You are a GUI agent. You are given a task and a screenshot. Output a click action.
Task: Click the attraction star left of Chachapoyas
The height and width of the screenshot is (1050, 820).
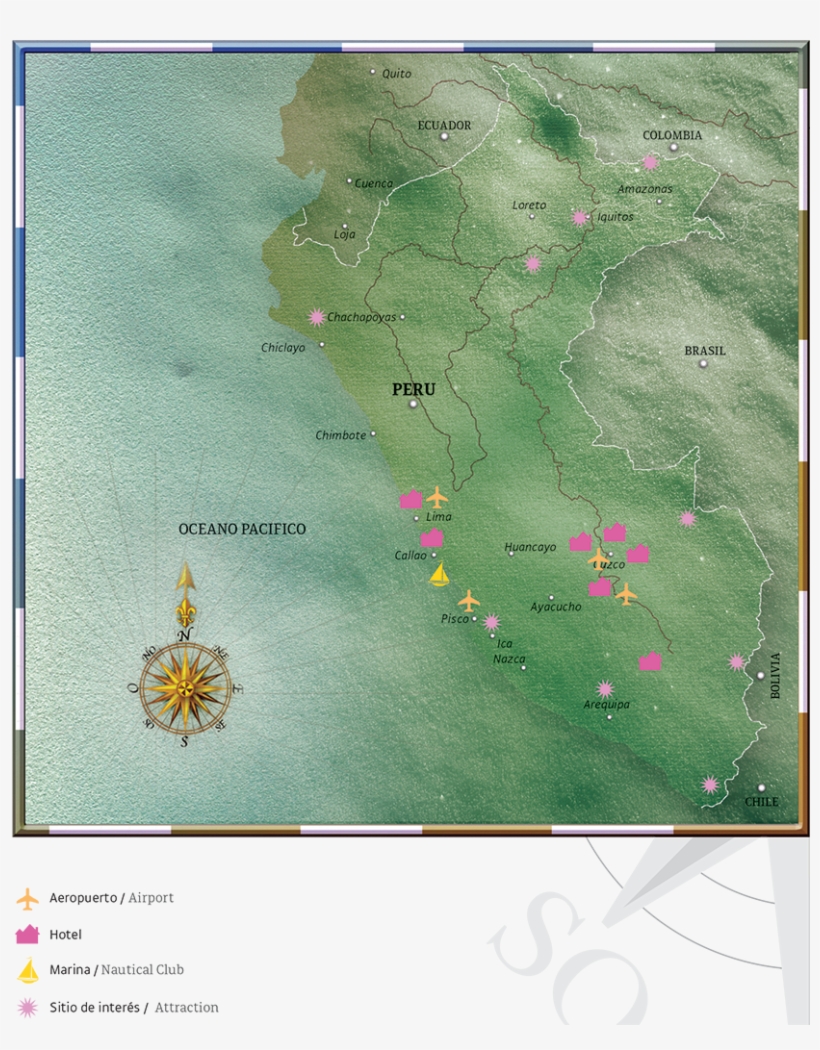pos(317,317)
